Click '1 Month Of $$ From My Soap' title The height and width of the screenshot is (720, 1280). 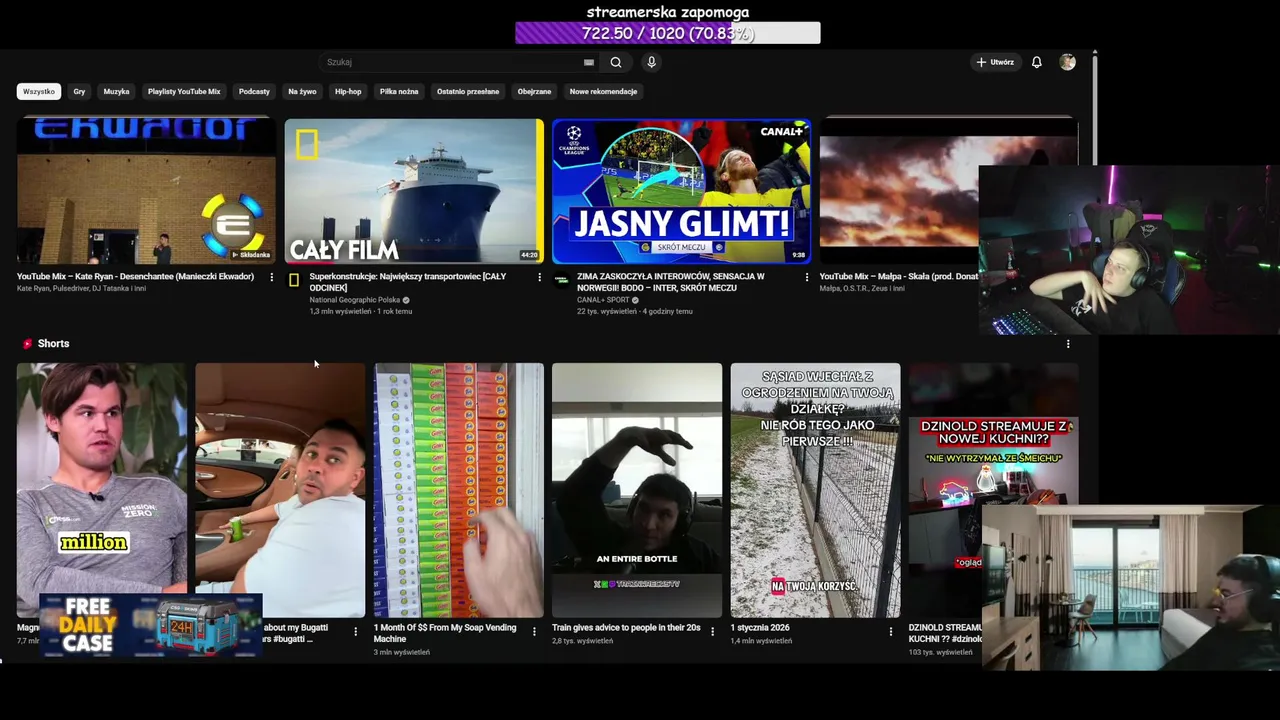445,633
